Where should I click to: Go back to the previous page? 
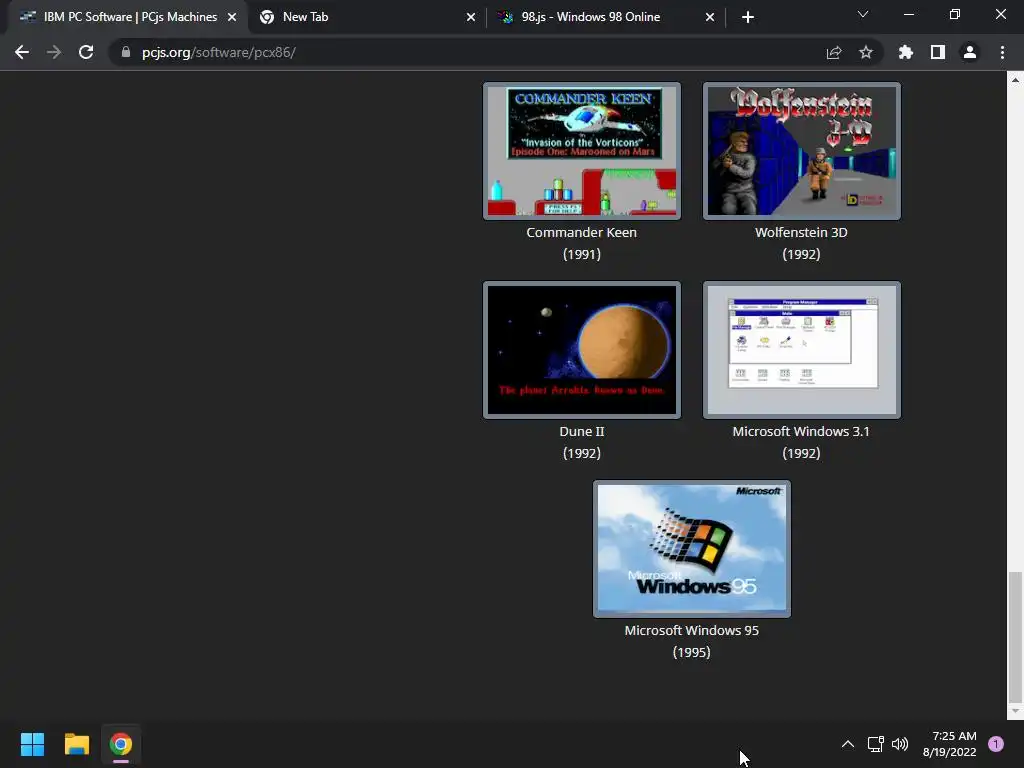22,52
